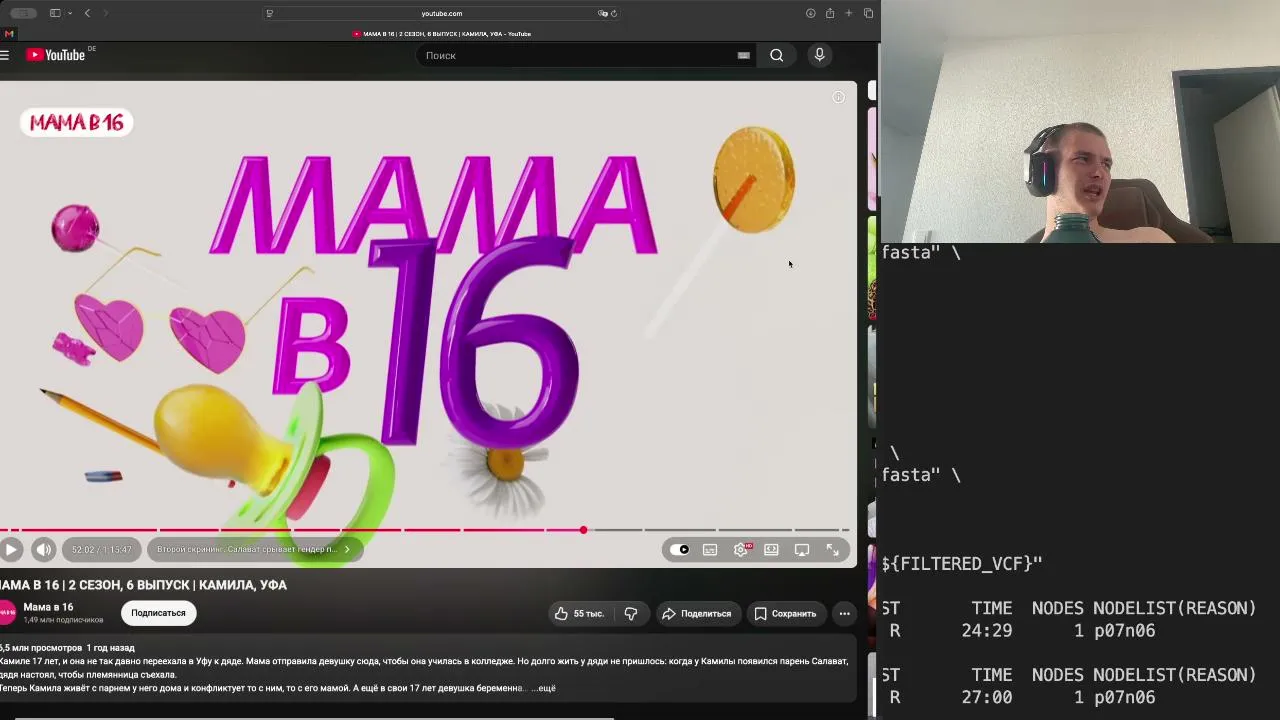This screenshot has height=720, width=1280.
Task: Click the view count and "1 год назад" line
Action: click(x=67, y=648)
